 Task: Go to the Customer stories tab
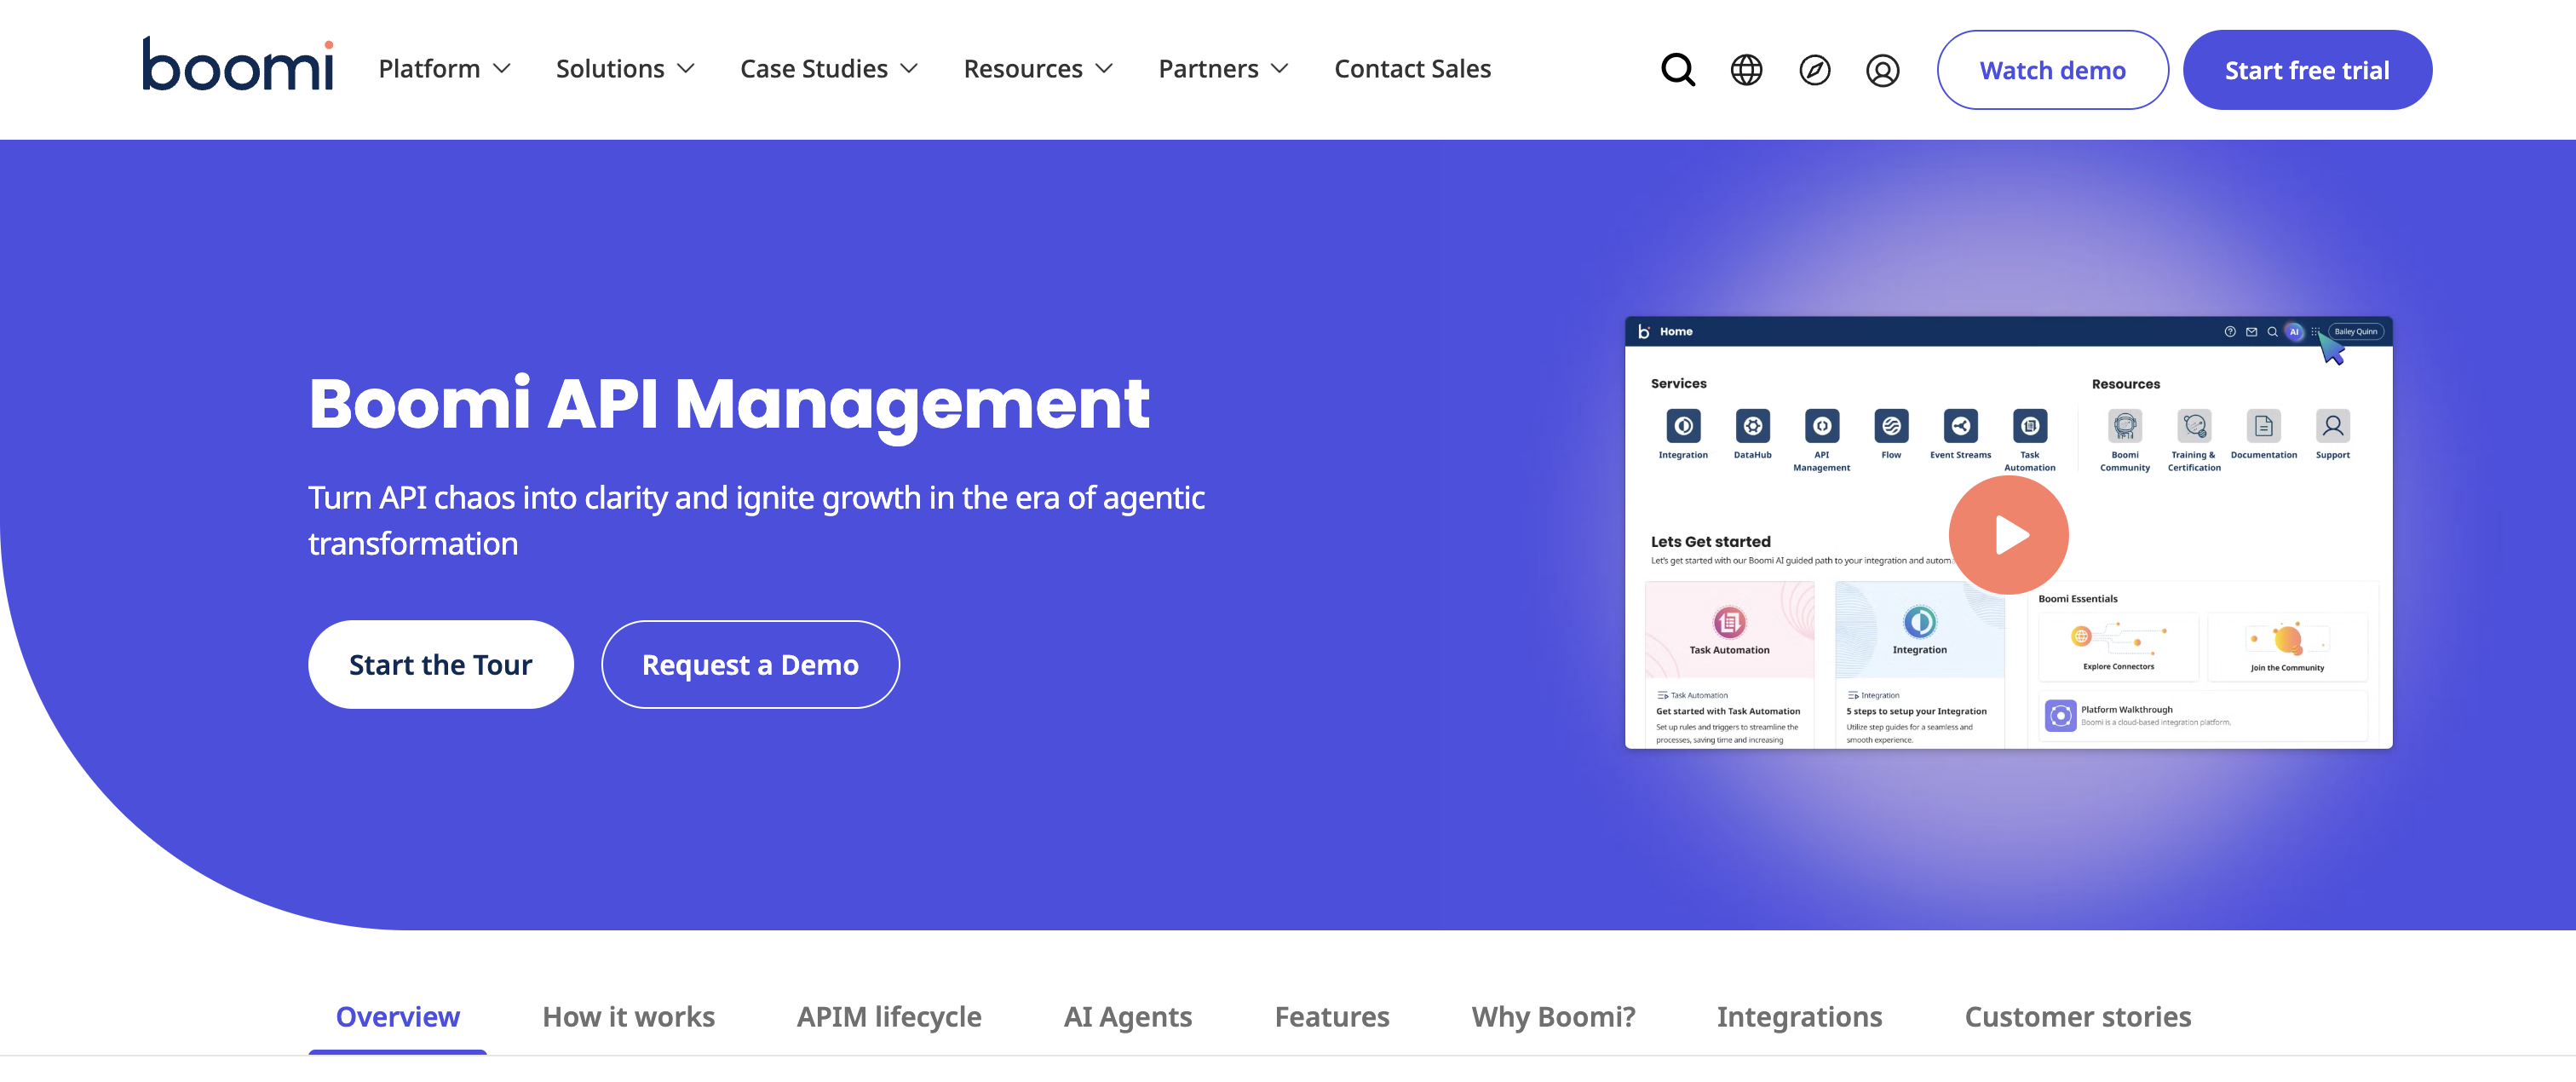click(2077, 1016)
